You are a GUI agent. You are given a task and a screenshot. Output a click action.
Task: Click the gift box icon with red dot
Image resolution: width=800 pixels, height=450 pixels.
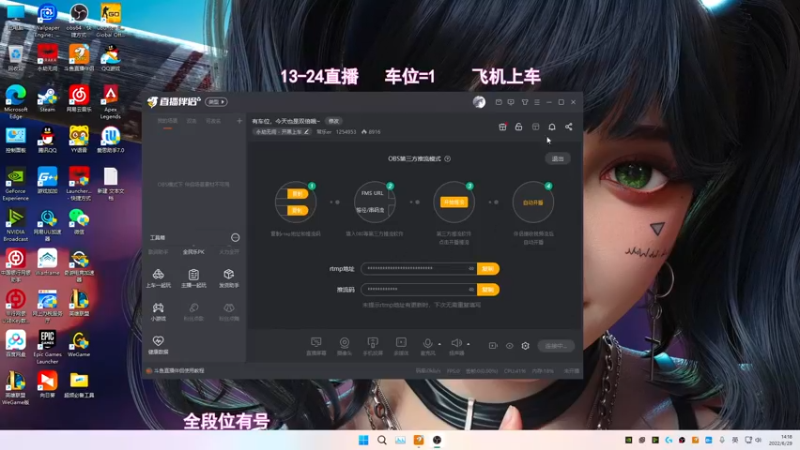(502, 127)
